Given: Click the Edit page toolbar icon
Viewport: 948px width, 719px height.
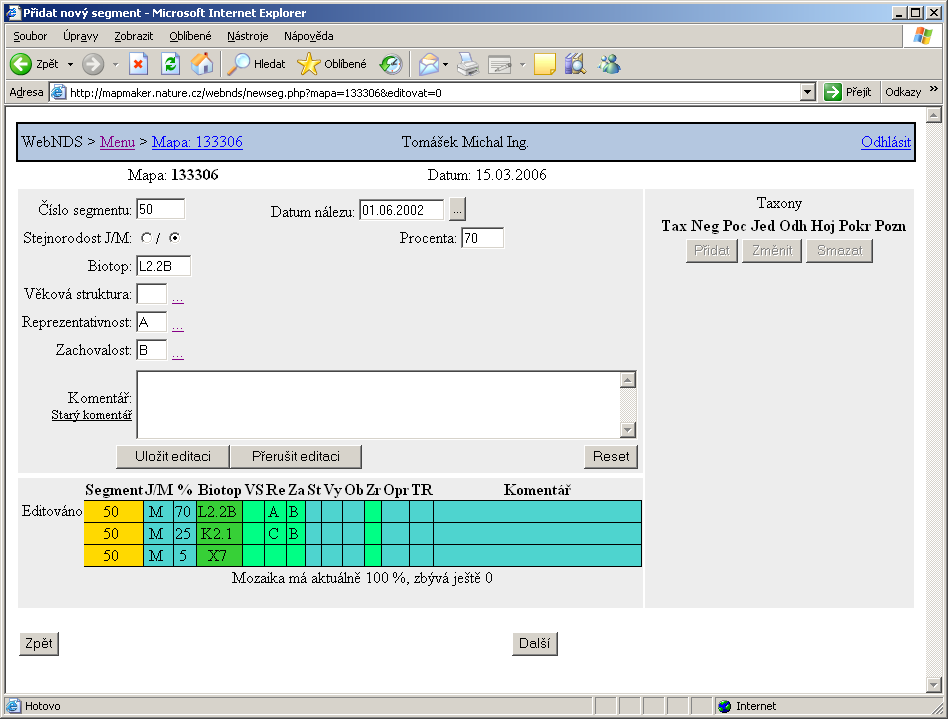Looking at the screenshot, I should (x=500, y=64).
